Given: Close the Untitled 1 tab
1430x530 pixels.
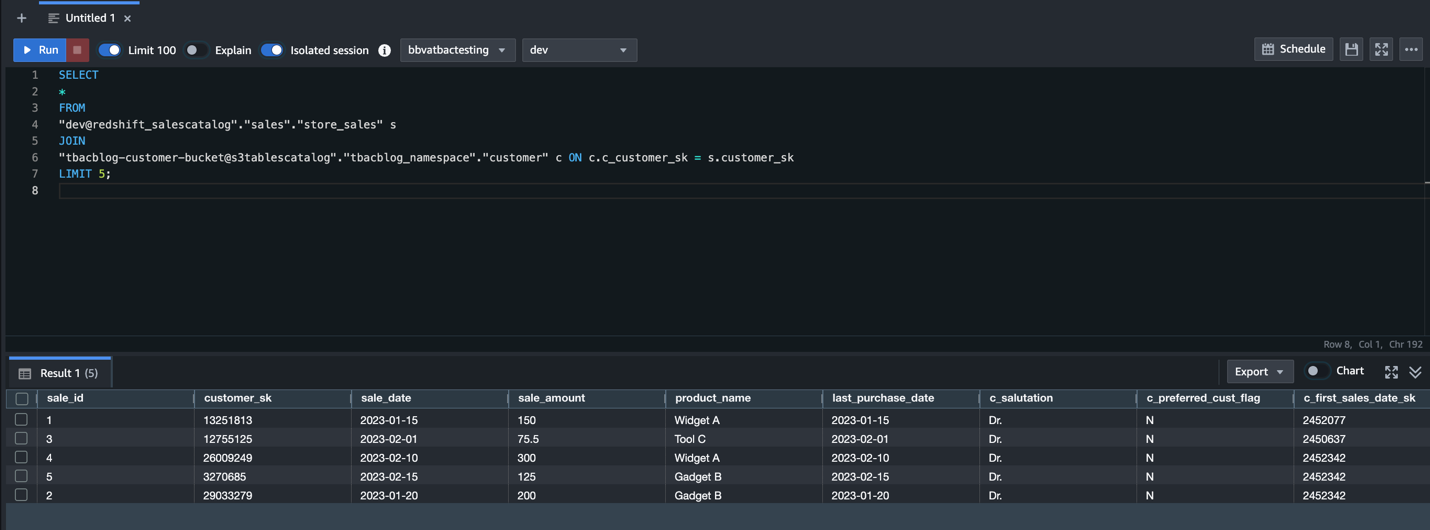Looking at the screenshot, I should [127, 18].
